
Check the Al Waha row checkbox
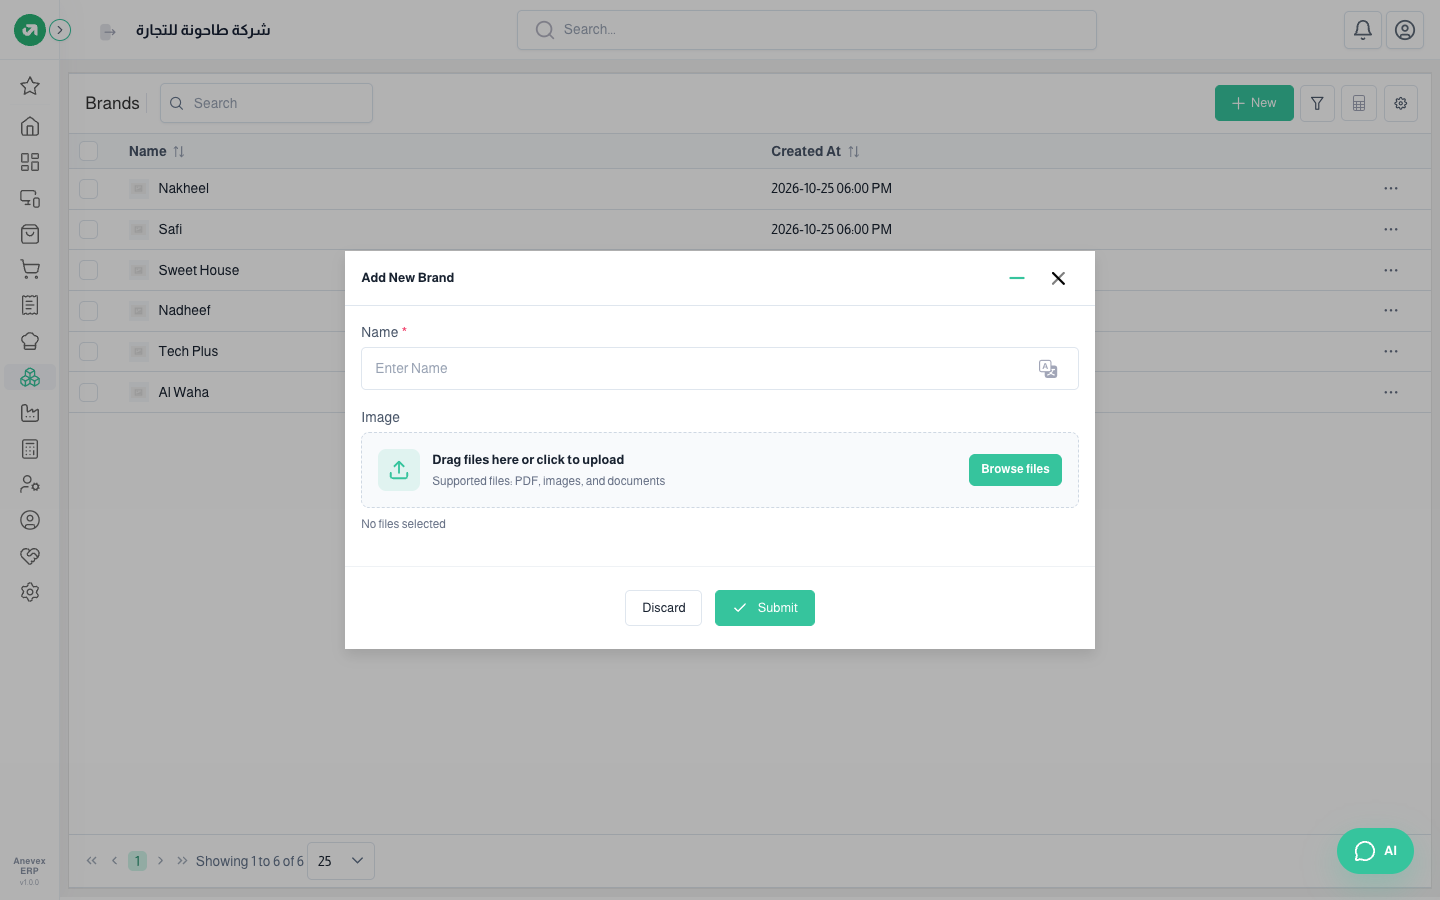click(89, 392)
